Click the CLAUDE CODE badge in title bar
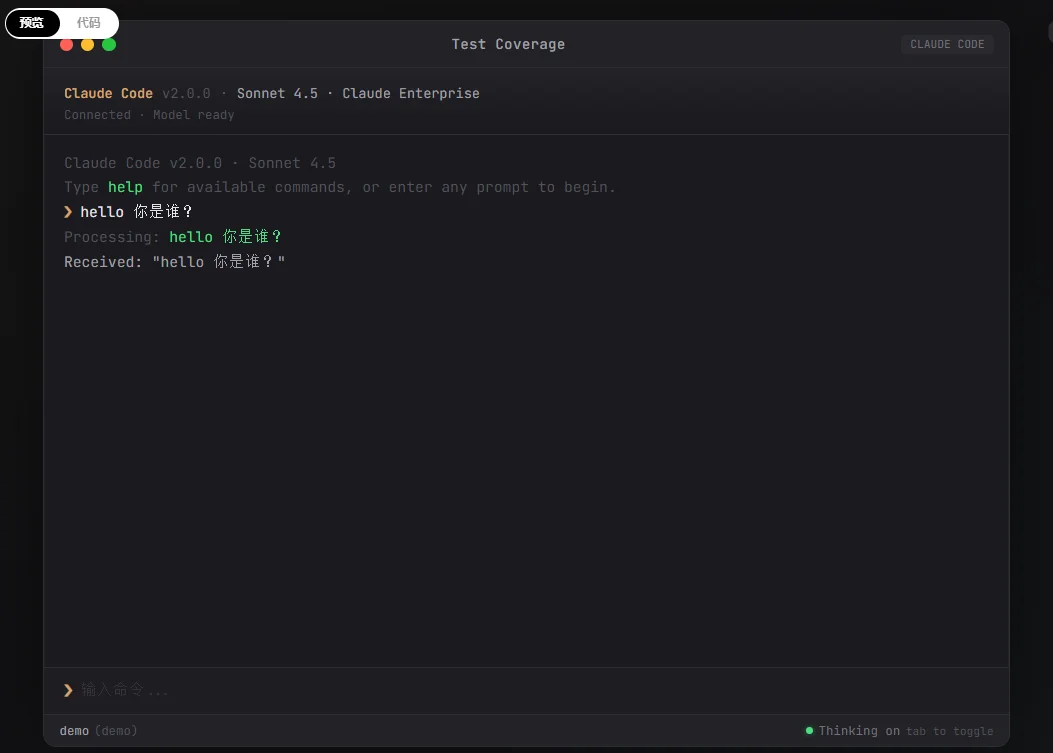Screen dimensions: 1053x753 point(946,44)
